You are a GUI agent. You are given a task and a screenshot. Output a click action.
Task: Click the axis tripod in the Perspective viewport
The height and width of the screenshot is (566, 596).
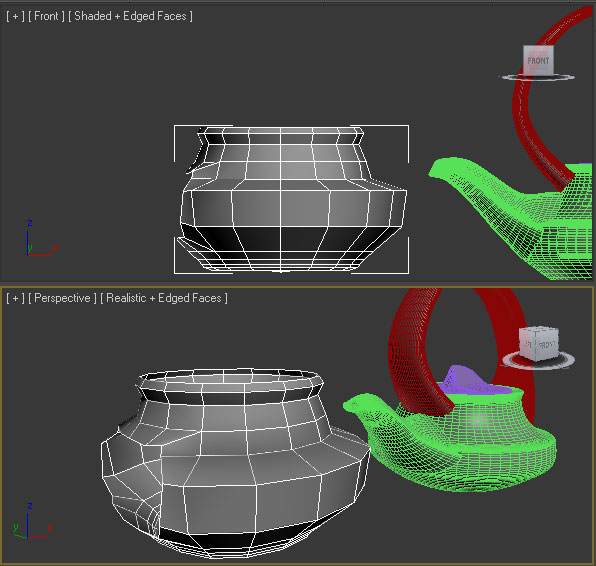click(32, 522)
